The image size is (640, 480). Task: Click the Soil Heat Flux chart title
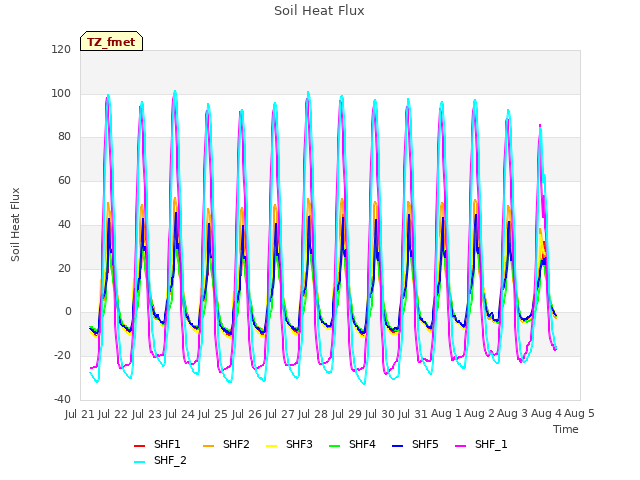(x=319, y=11)
